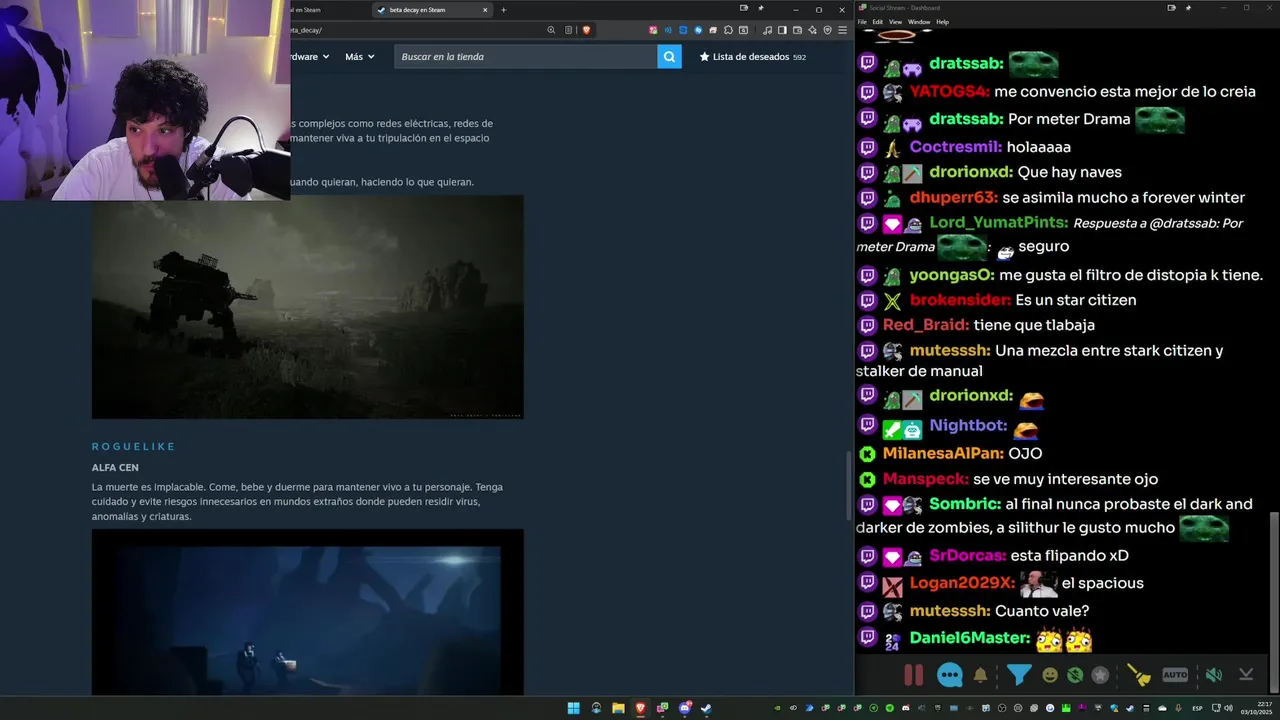Open a new browser tab with plus button

pyautogui.click(x=503, y=10)
